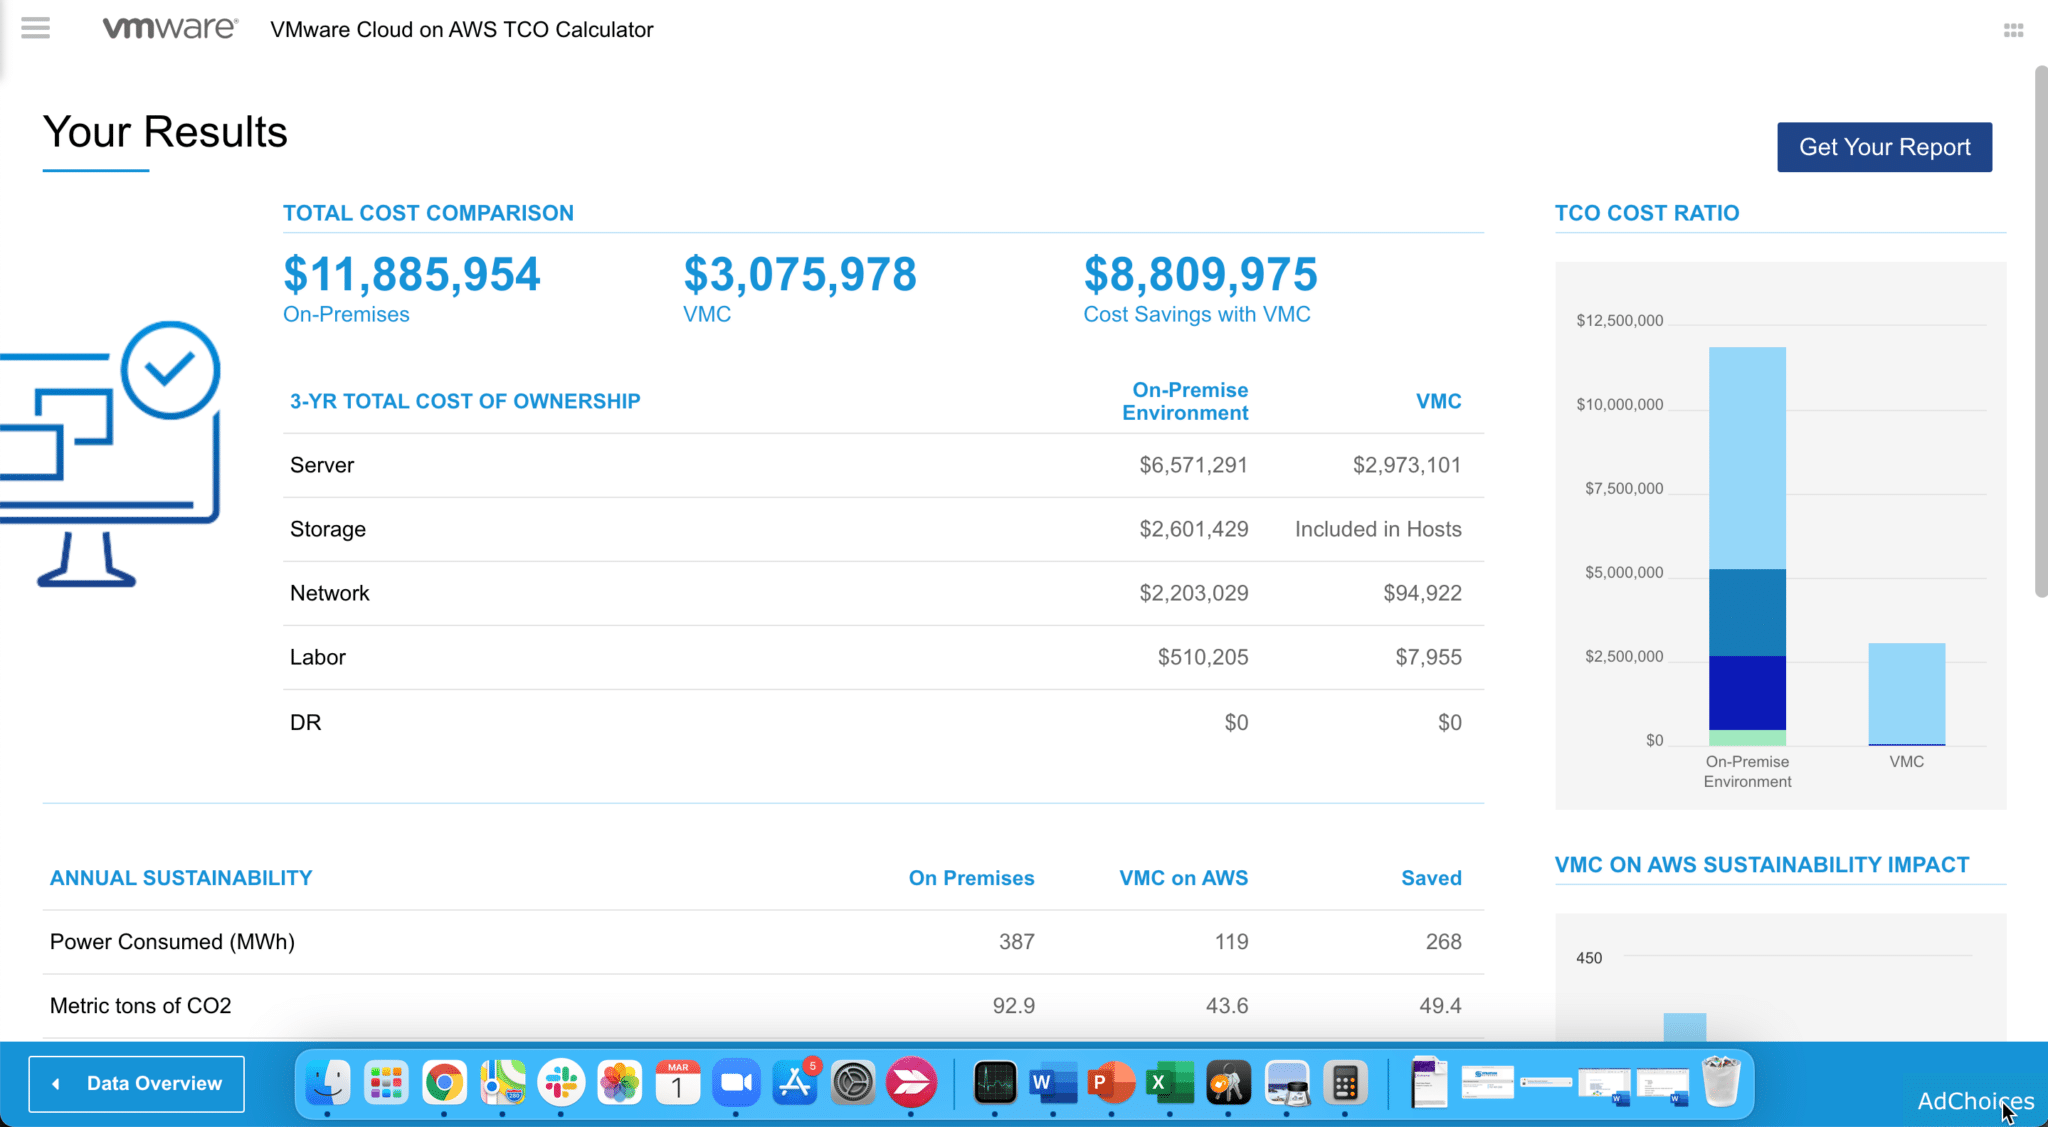Open Slack from the dock
This screenshot has height=1127, width=2048.
561,1082
